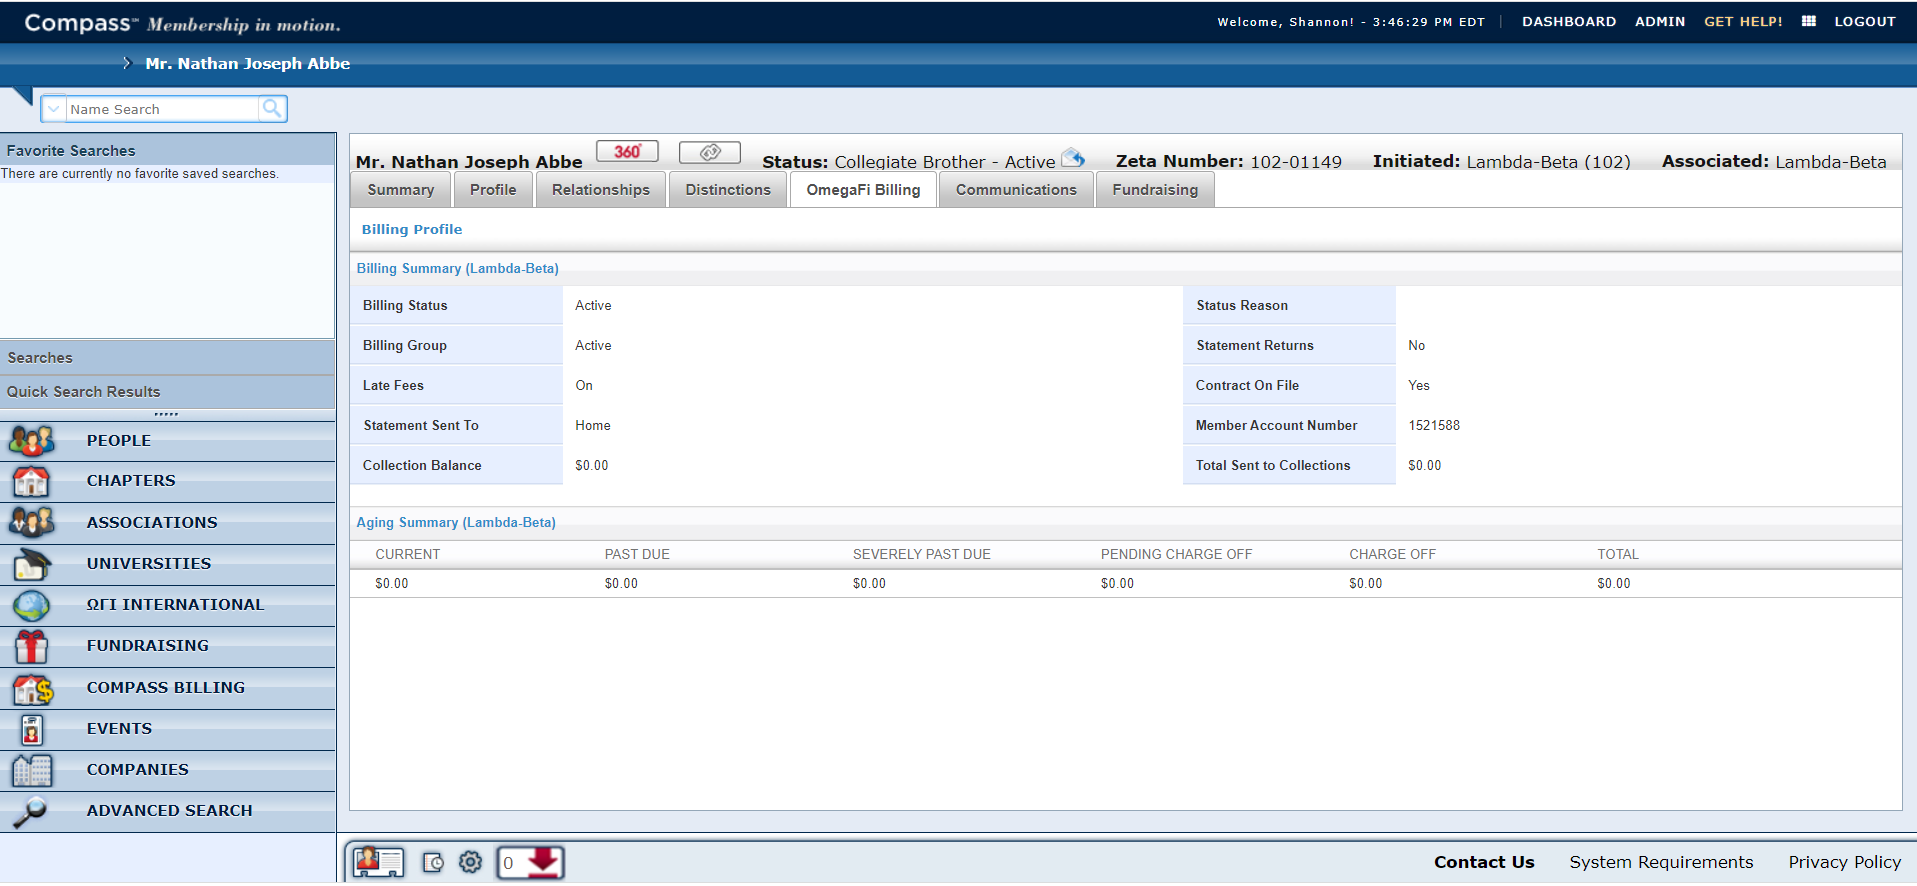The image size is (1917, 886).
Task: Select the OmegaFi Billing tab
Action: tap(864, 190)
